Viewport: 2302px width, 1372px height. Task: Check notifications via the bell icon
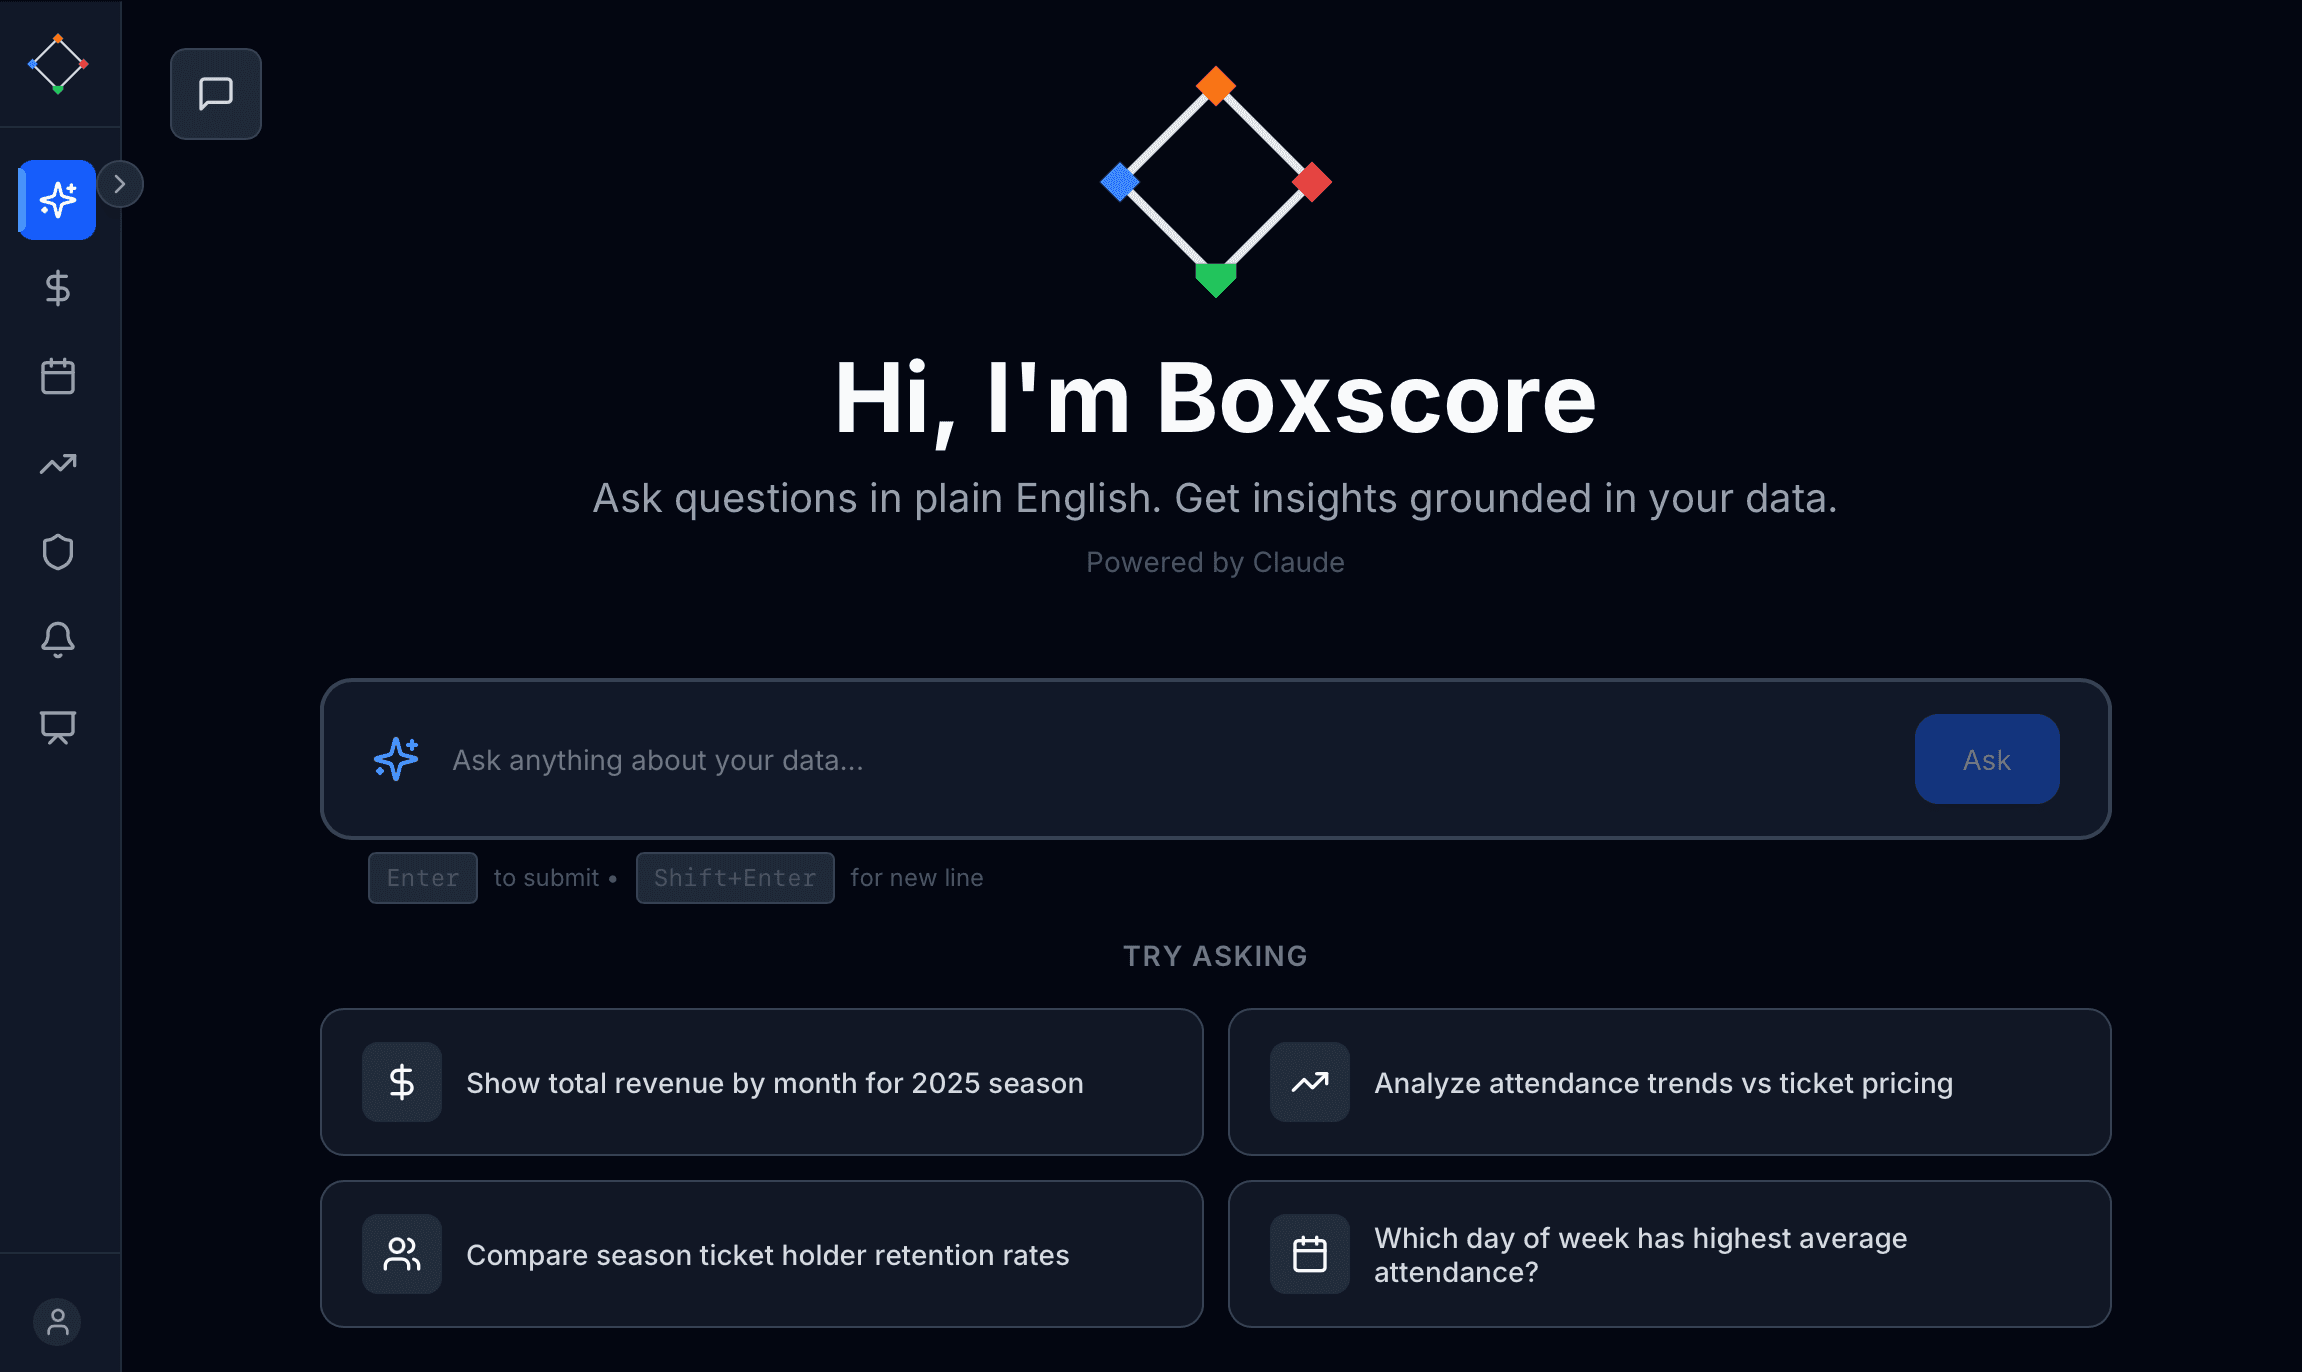tap(57, 639)
